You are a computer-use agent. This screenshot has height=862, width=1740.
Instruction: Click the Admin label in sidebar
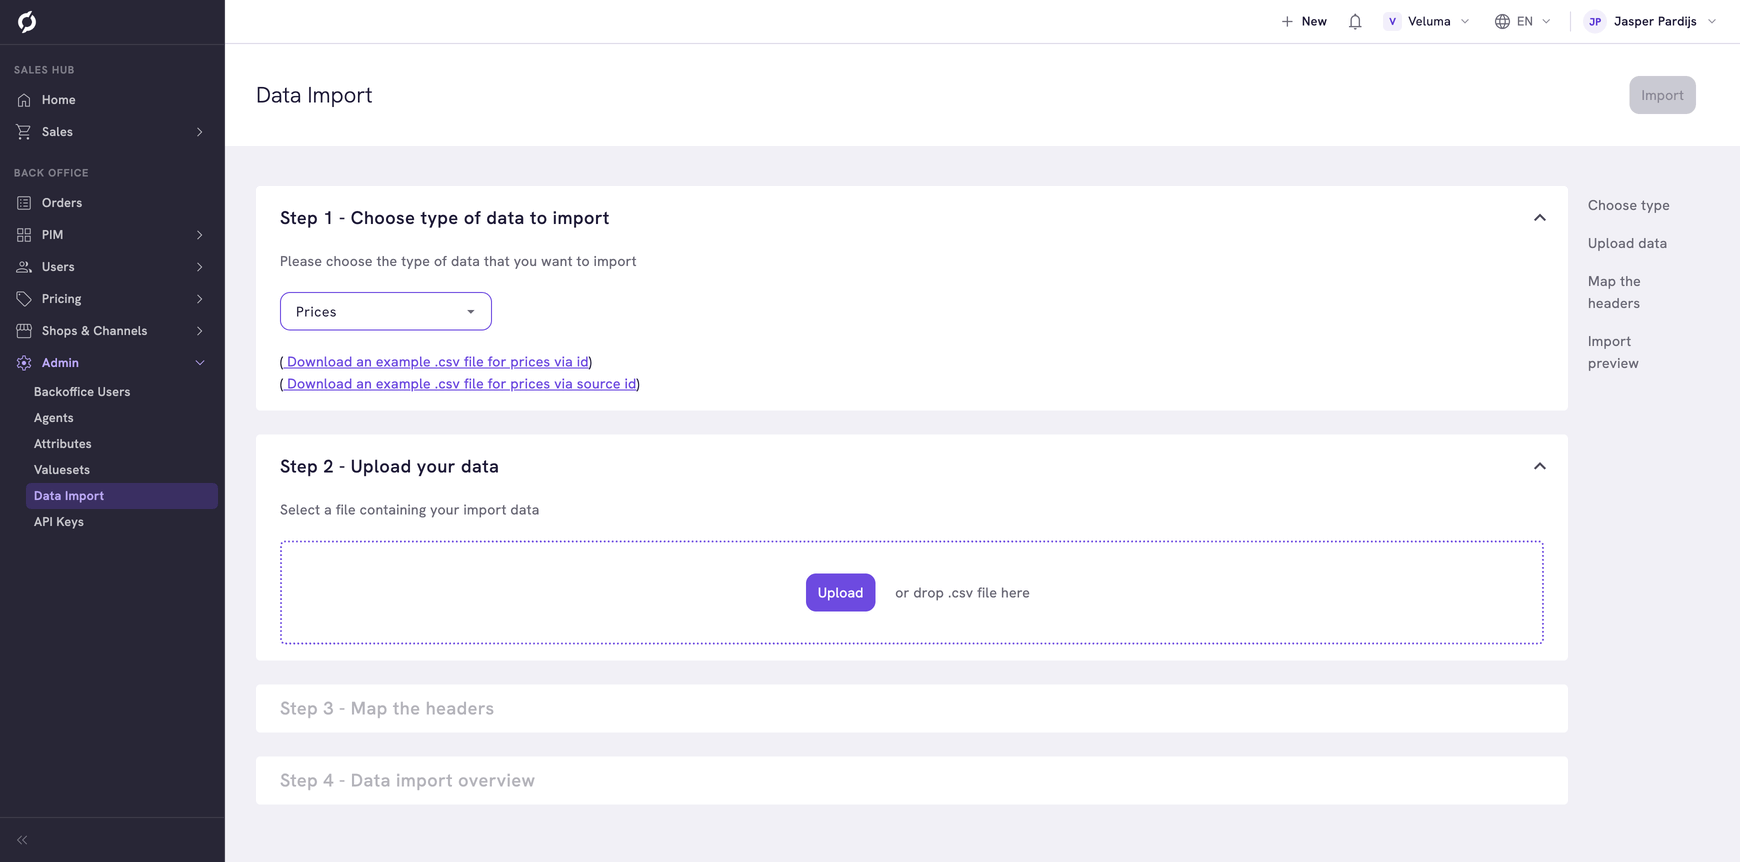60,363
